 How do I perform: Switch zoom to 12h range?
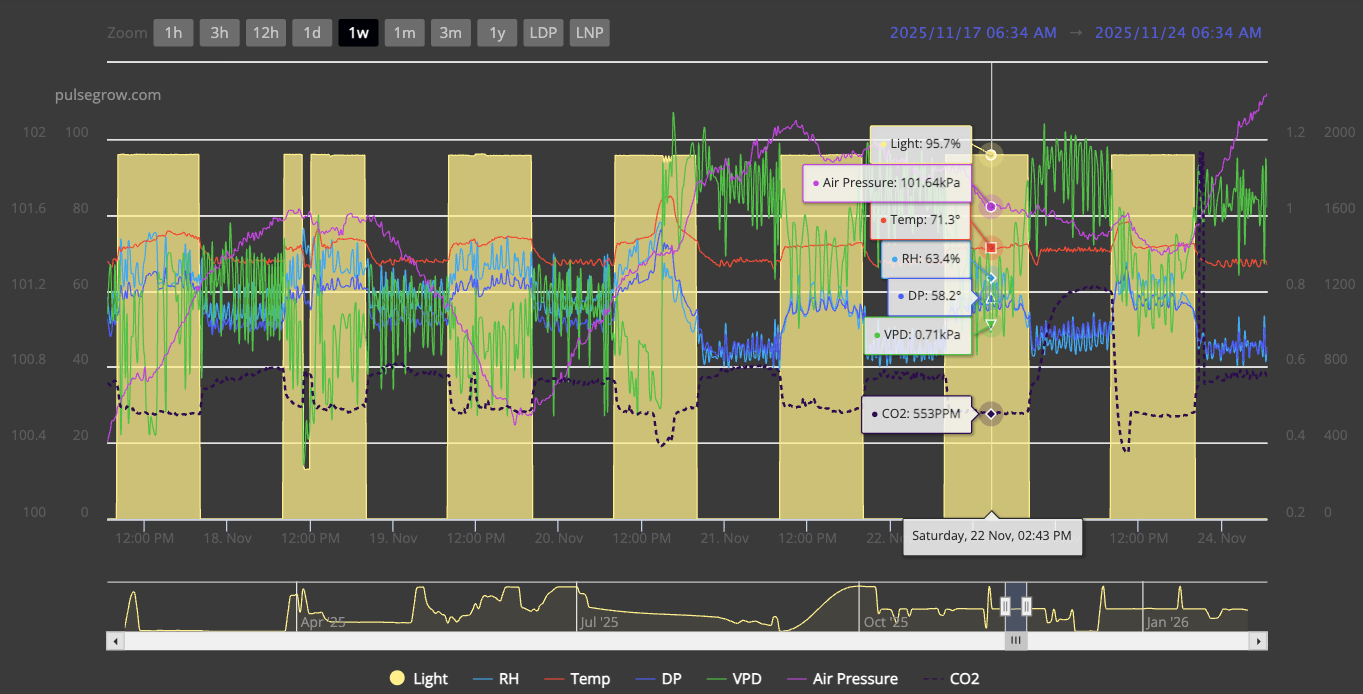tap(265, 33)
